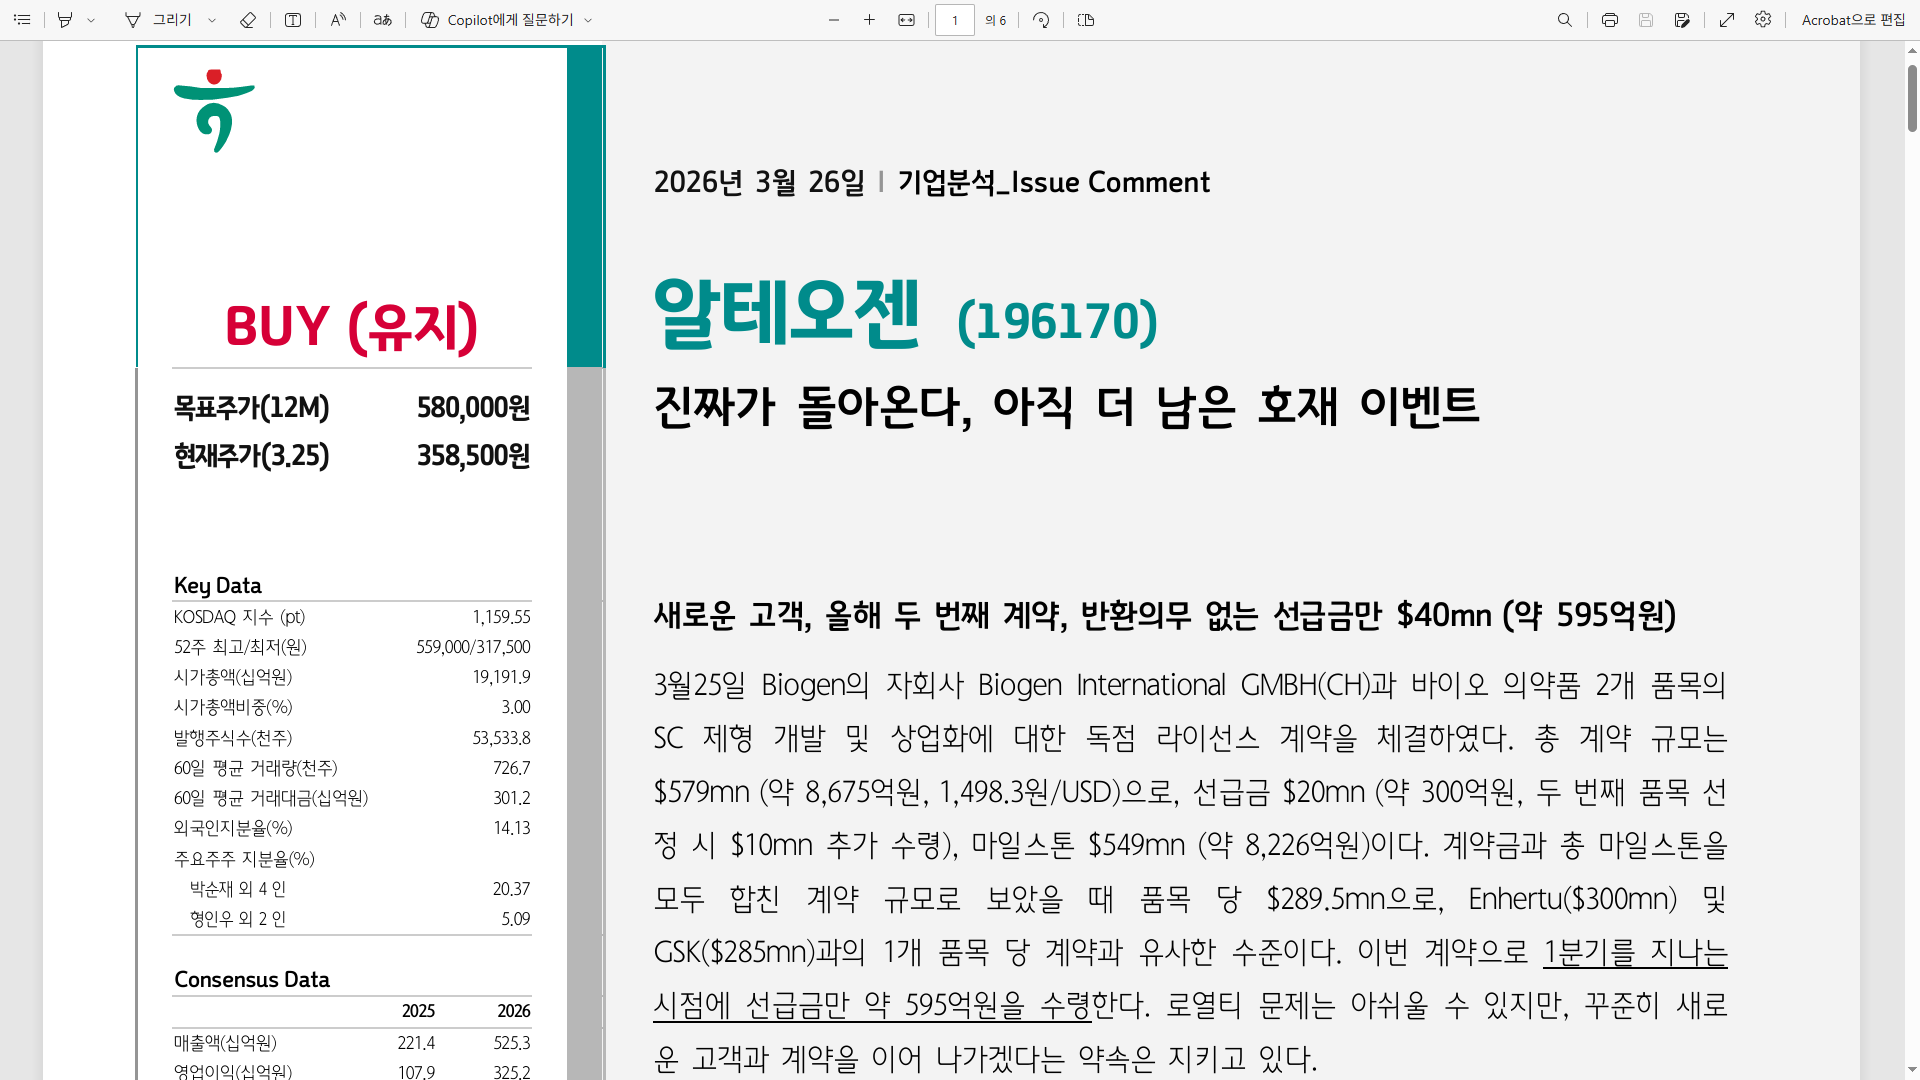Add a text annotation to the PDF

point(293,19)
